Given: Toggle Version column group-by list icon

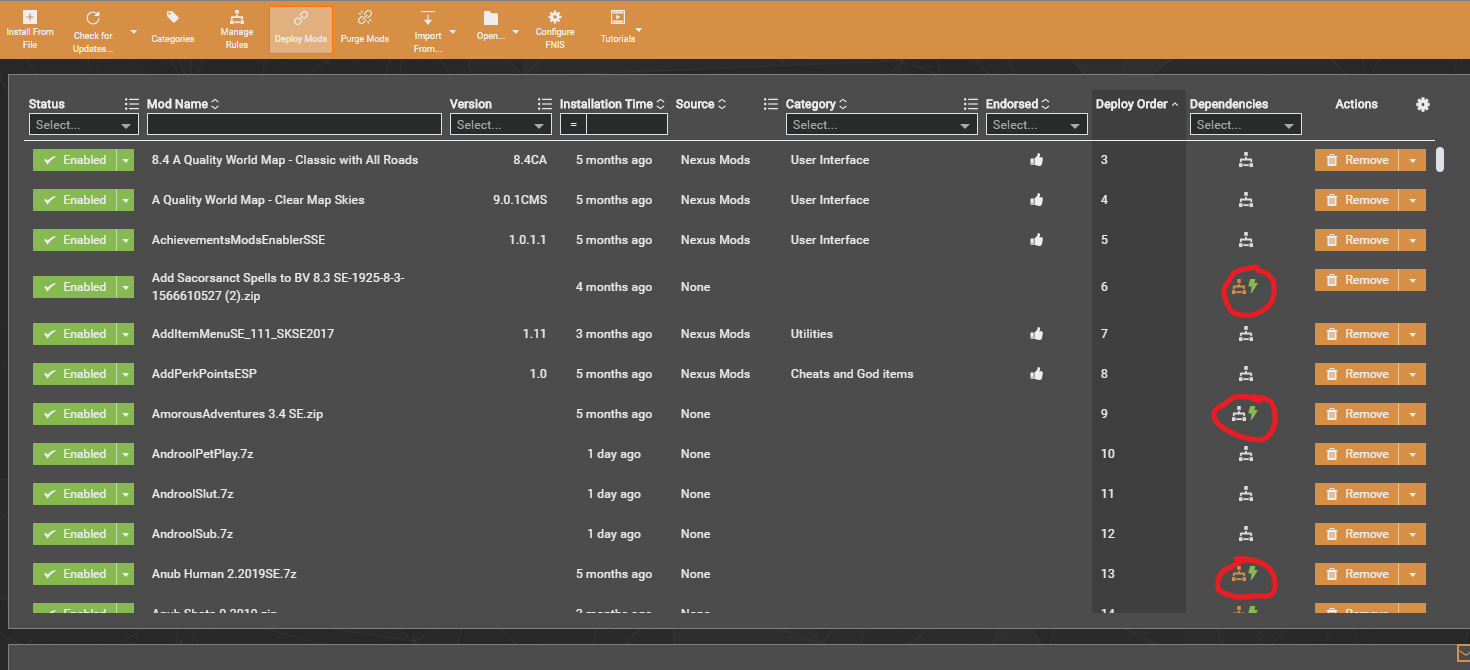Looking at the screenshot, I should (x=545, y=104).
